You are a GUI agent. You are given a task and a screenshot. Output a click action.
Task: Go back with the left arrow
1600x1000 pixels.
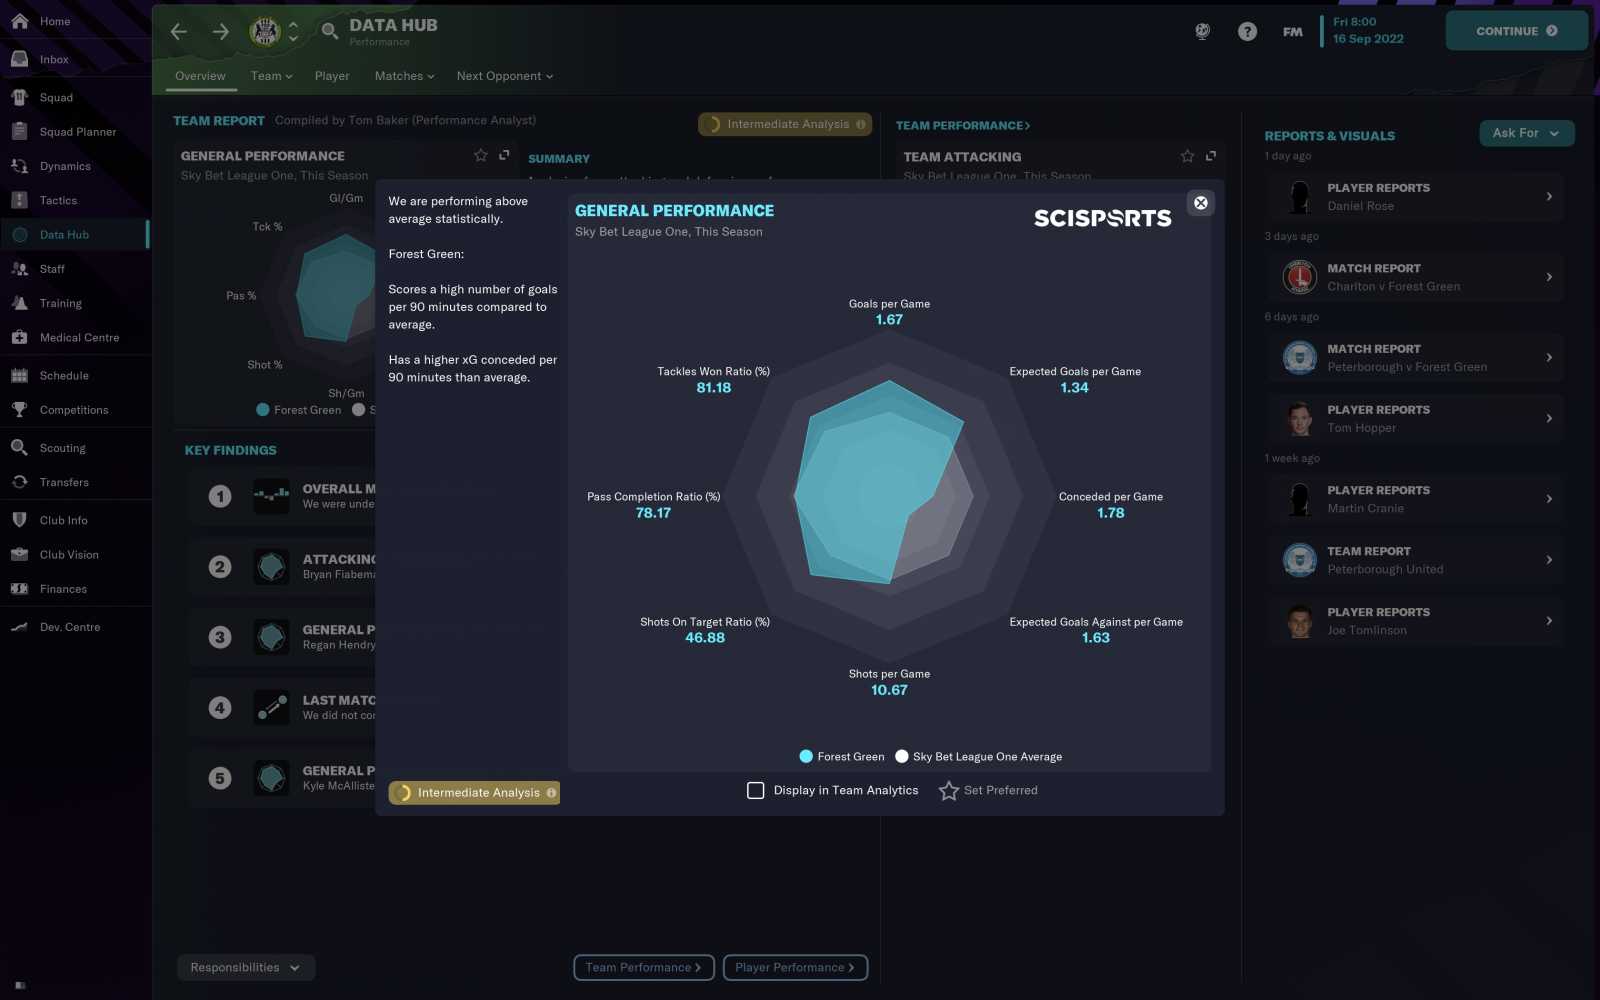179,32
